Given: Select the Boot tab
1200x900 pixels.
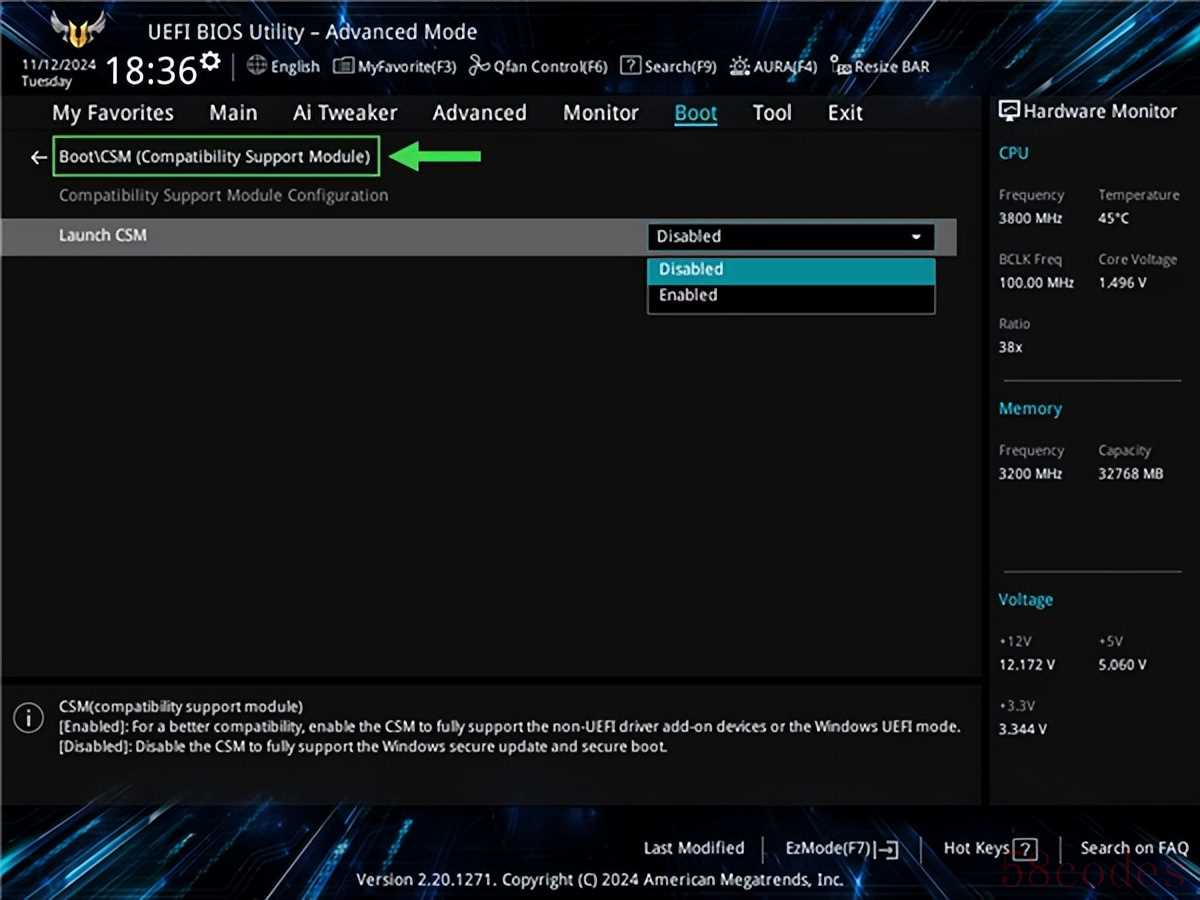Looking at the screenshot, I should click(x=696, y=113).
